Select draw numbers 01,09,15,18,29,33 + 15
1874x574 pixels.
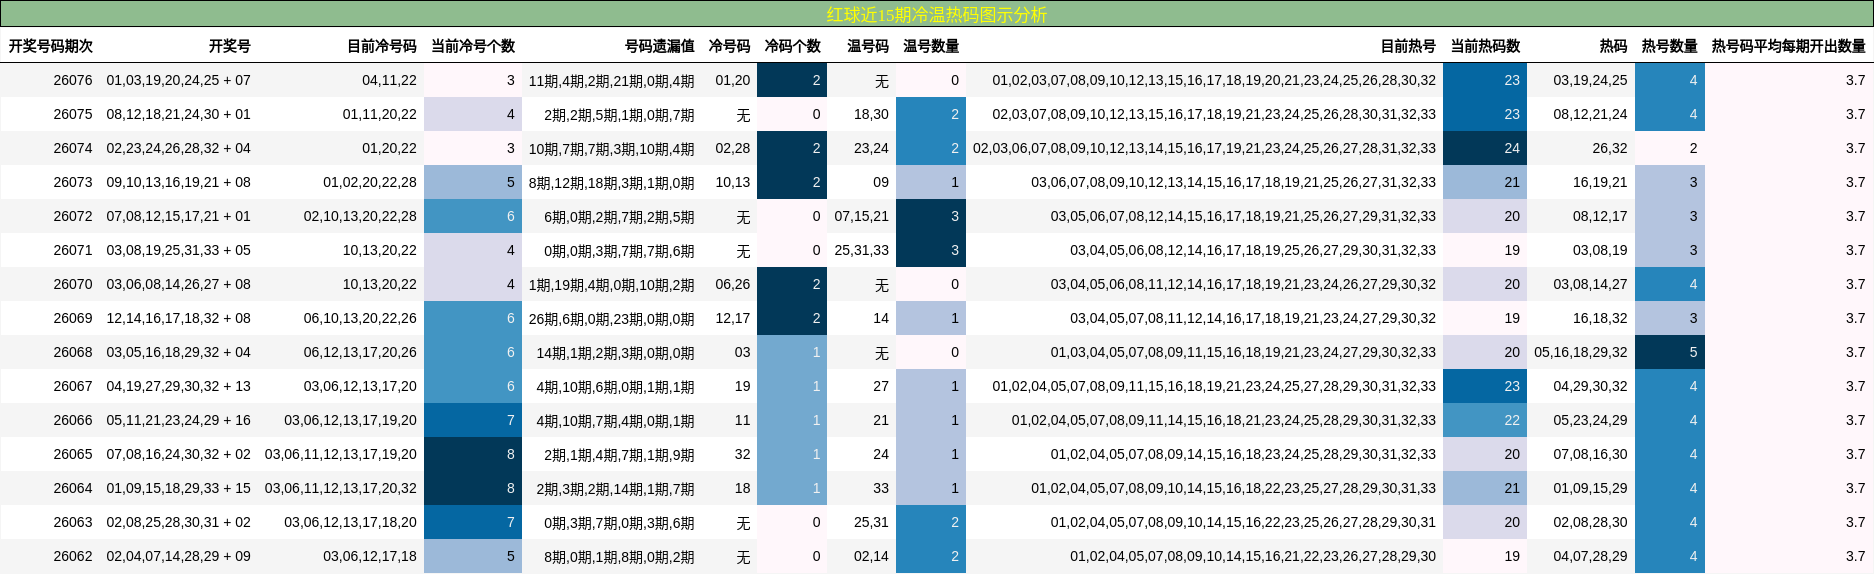(x=179, y=488)
